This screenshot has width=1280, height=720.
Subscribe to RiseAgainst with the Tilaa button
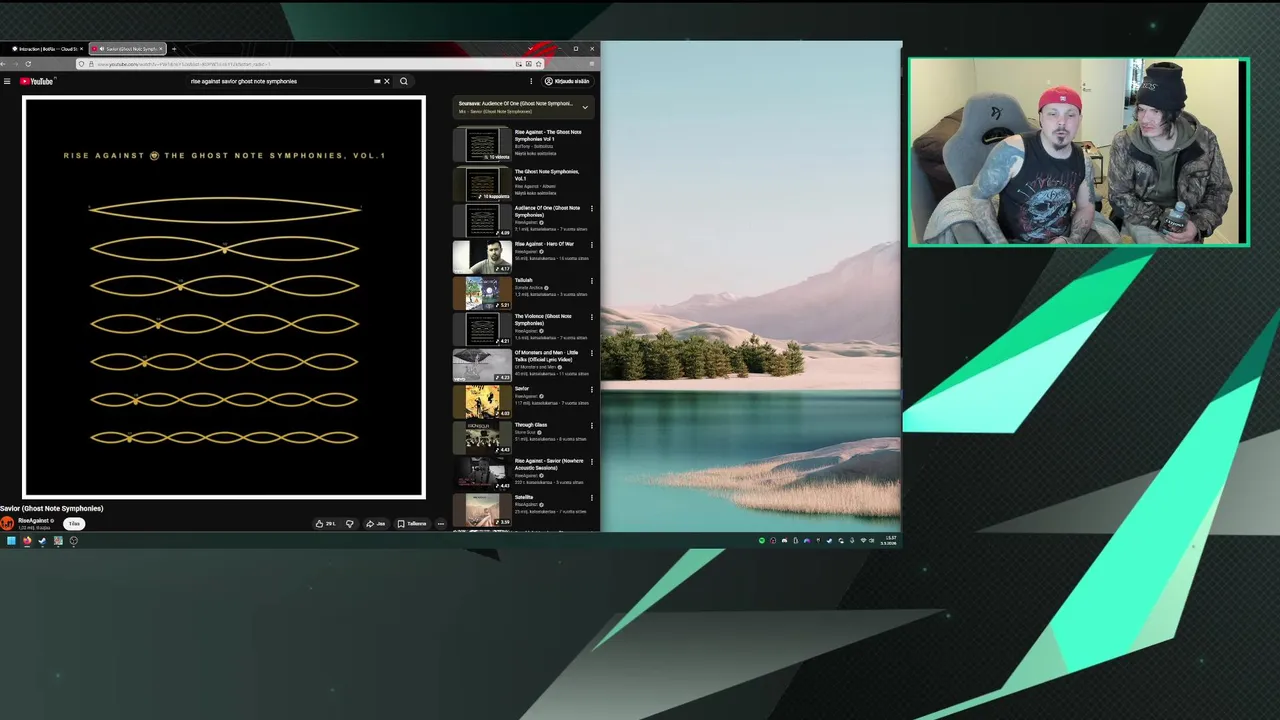74,523
